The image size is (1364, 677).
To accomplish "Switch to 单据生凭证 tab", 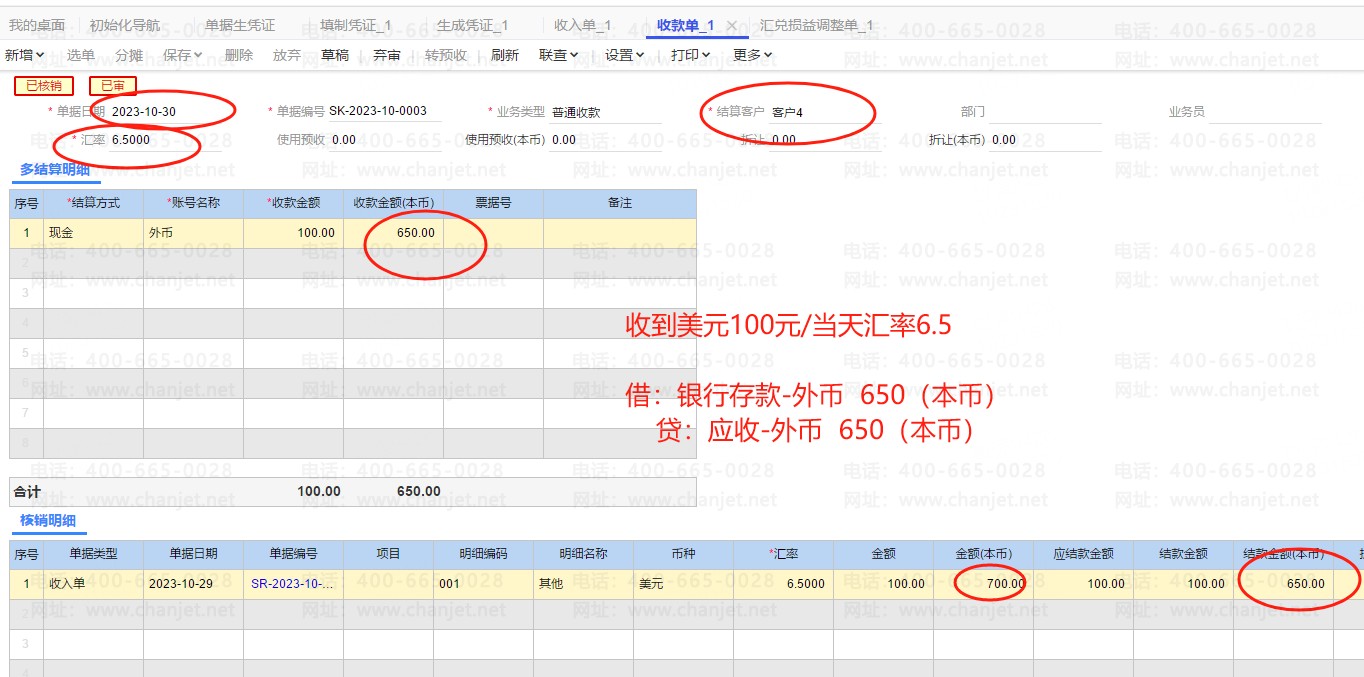I will pos(240,26).
